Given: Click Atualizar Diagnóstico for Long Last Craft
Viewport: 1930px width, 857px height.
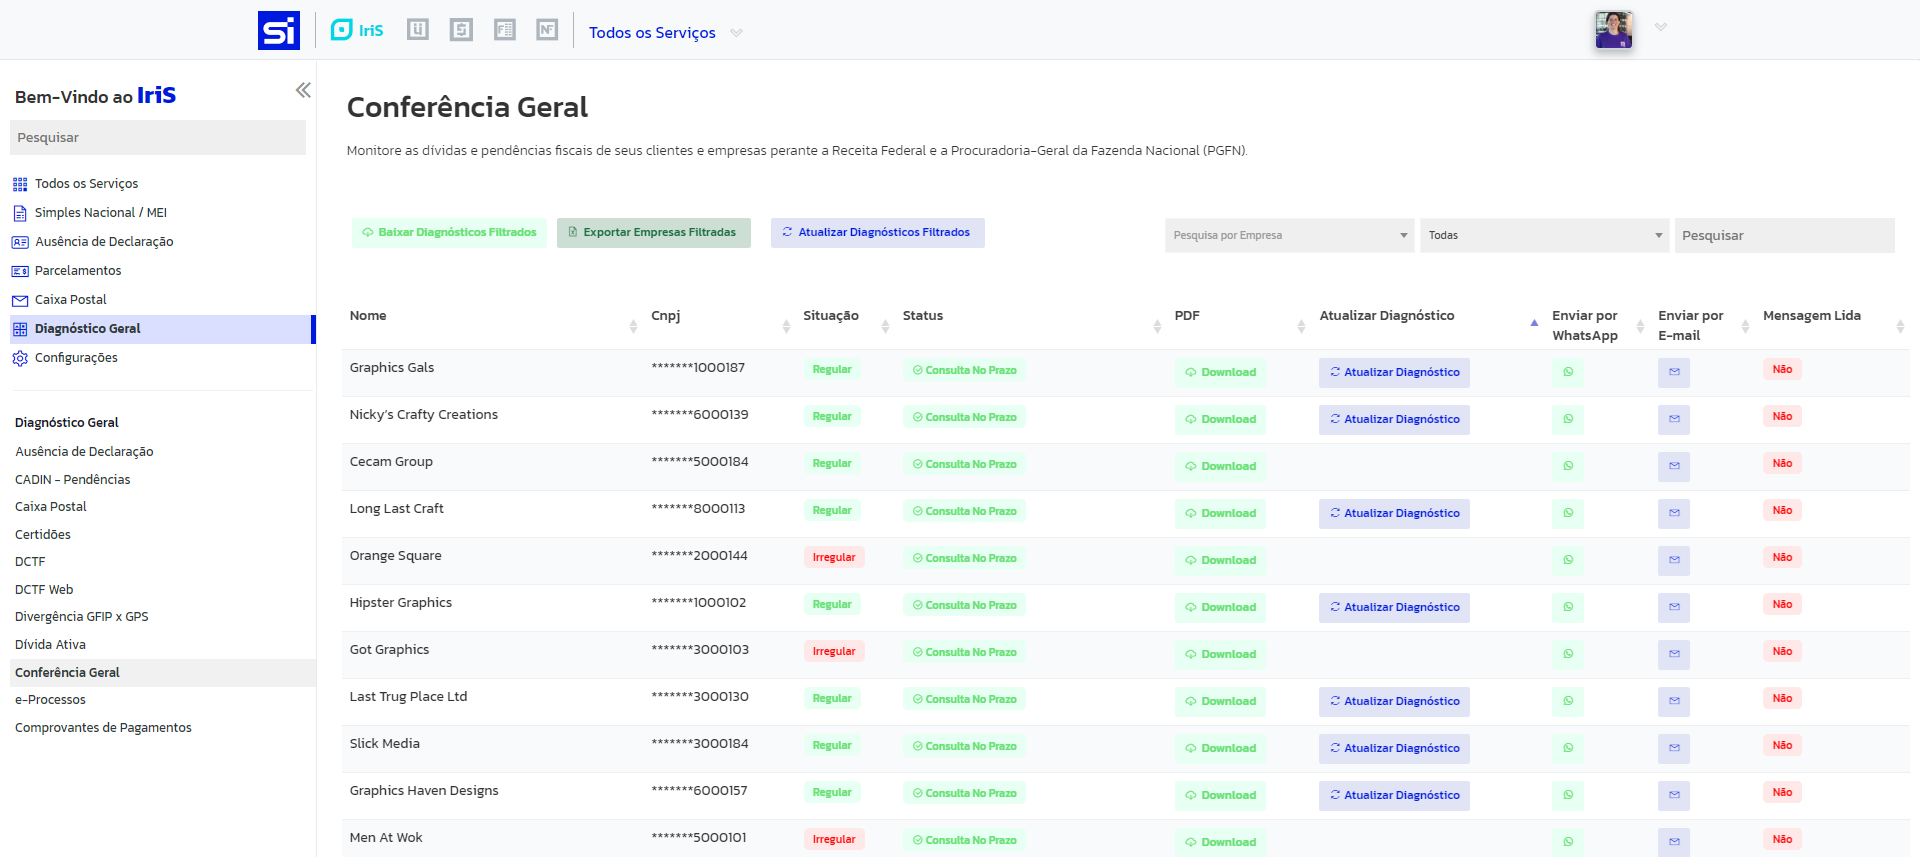Looking at the screenshot, I should (x=1393, y=514).
